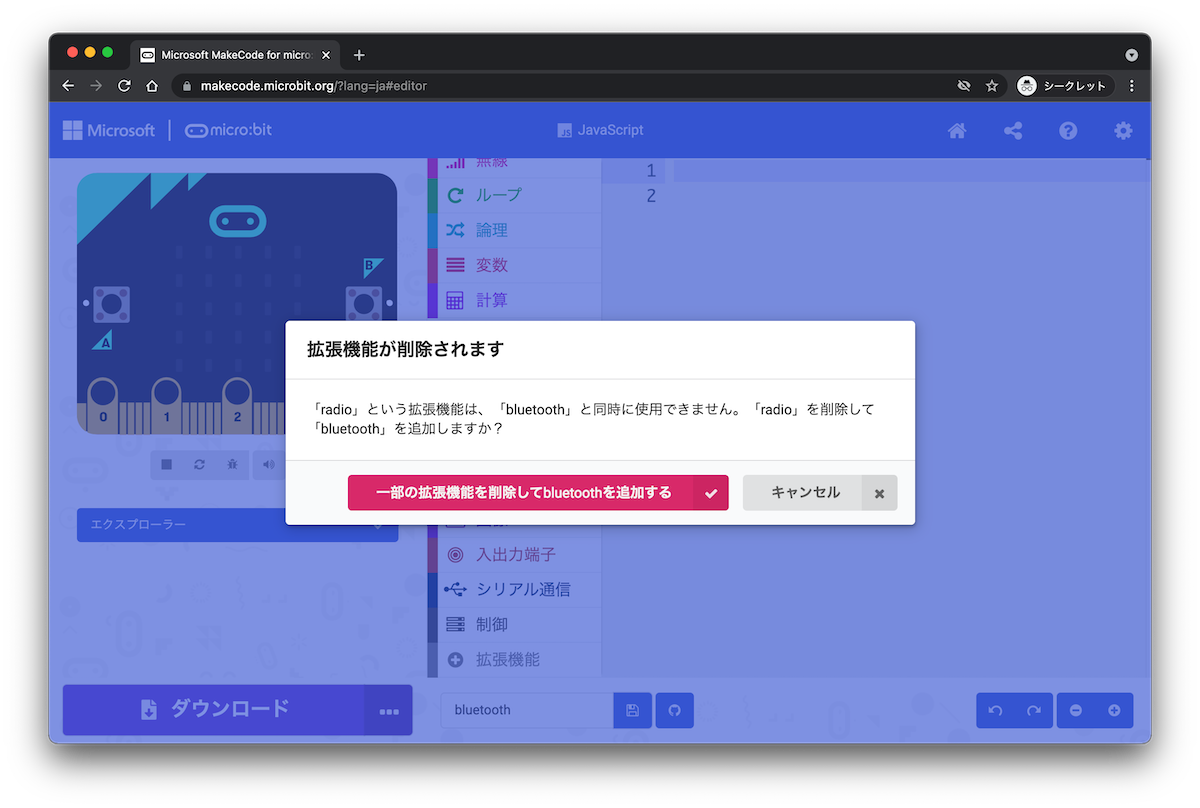
Task: Restart simulator with refresh icon
Action: (x=199, y=464)
